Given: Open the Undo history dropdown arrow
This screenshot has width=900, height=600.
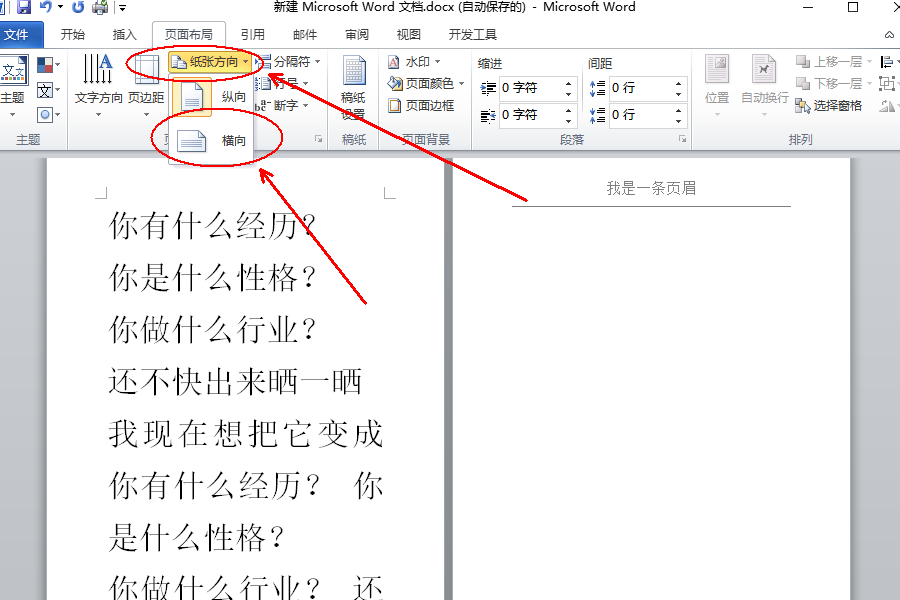Looking at the screenshot, I should click(60, 7).
